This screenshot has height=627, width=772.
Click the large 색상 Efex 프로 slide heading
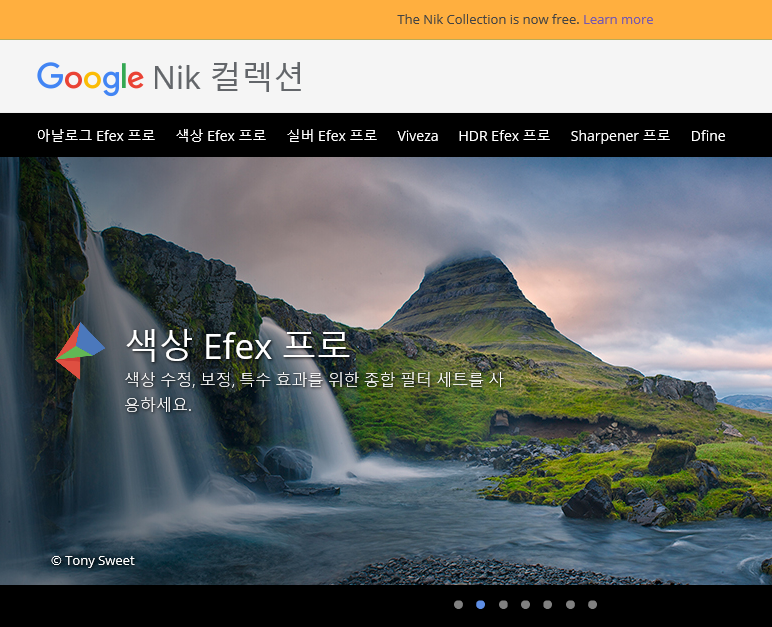pos(238,345)
